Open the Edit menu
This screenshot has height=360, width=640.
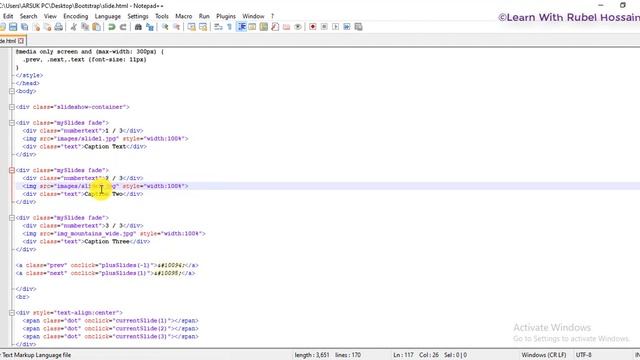point(8,16)
